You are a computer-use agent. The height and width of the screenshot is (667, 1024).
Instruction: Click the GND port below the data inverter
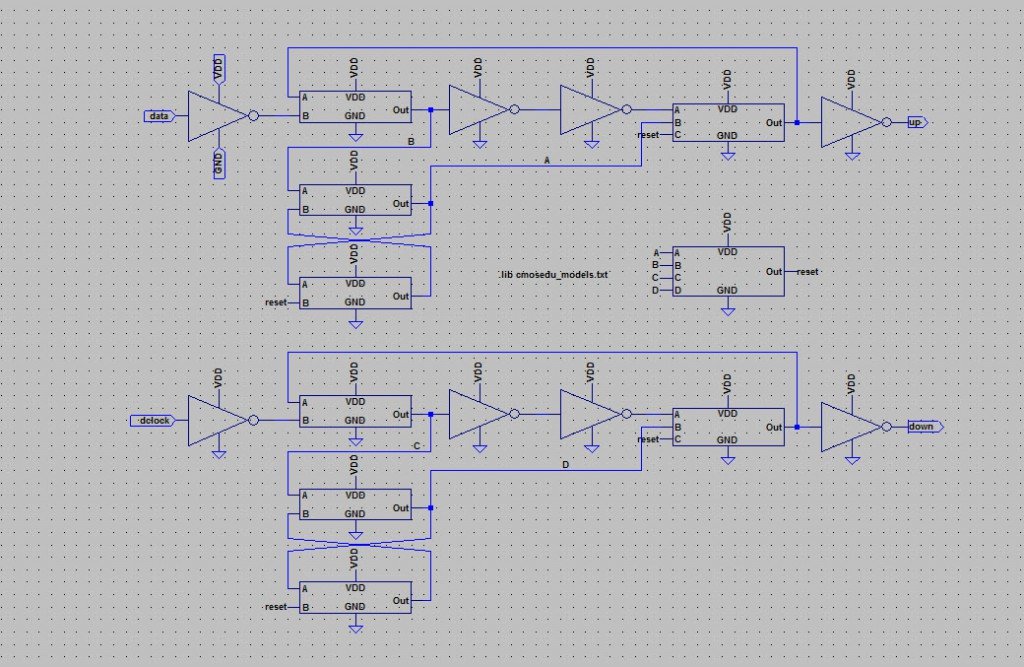[x=219, y=163]
